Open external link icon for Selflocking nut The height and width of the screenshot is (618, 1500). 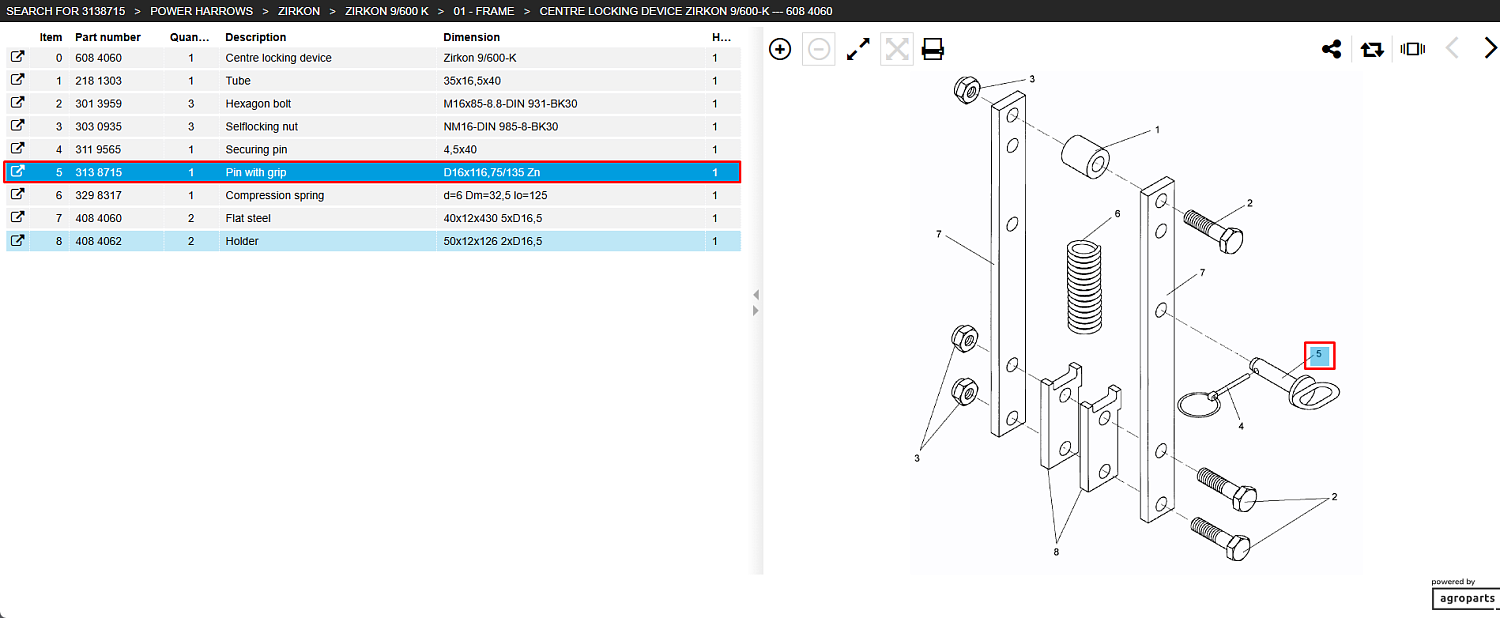[x=17, y=126]
